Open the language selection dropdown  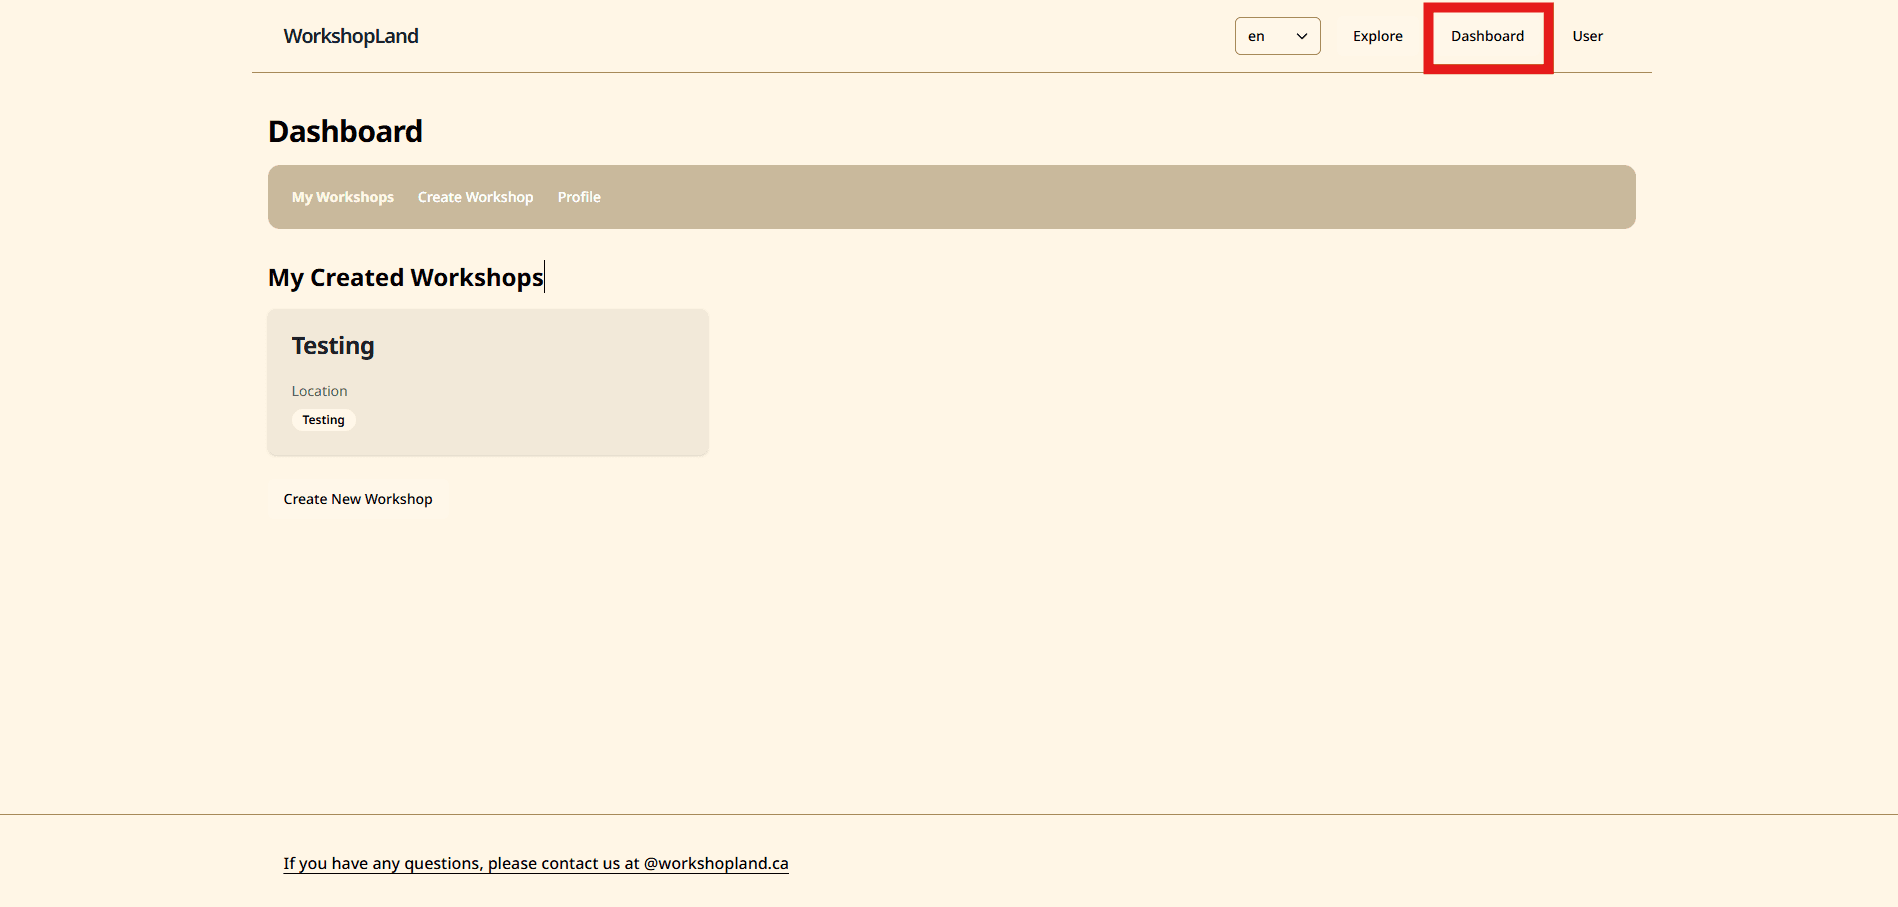[x=1277, y=36]
